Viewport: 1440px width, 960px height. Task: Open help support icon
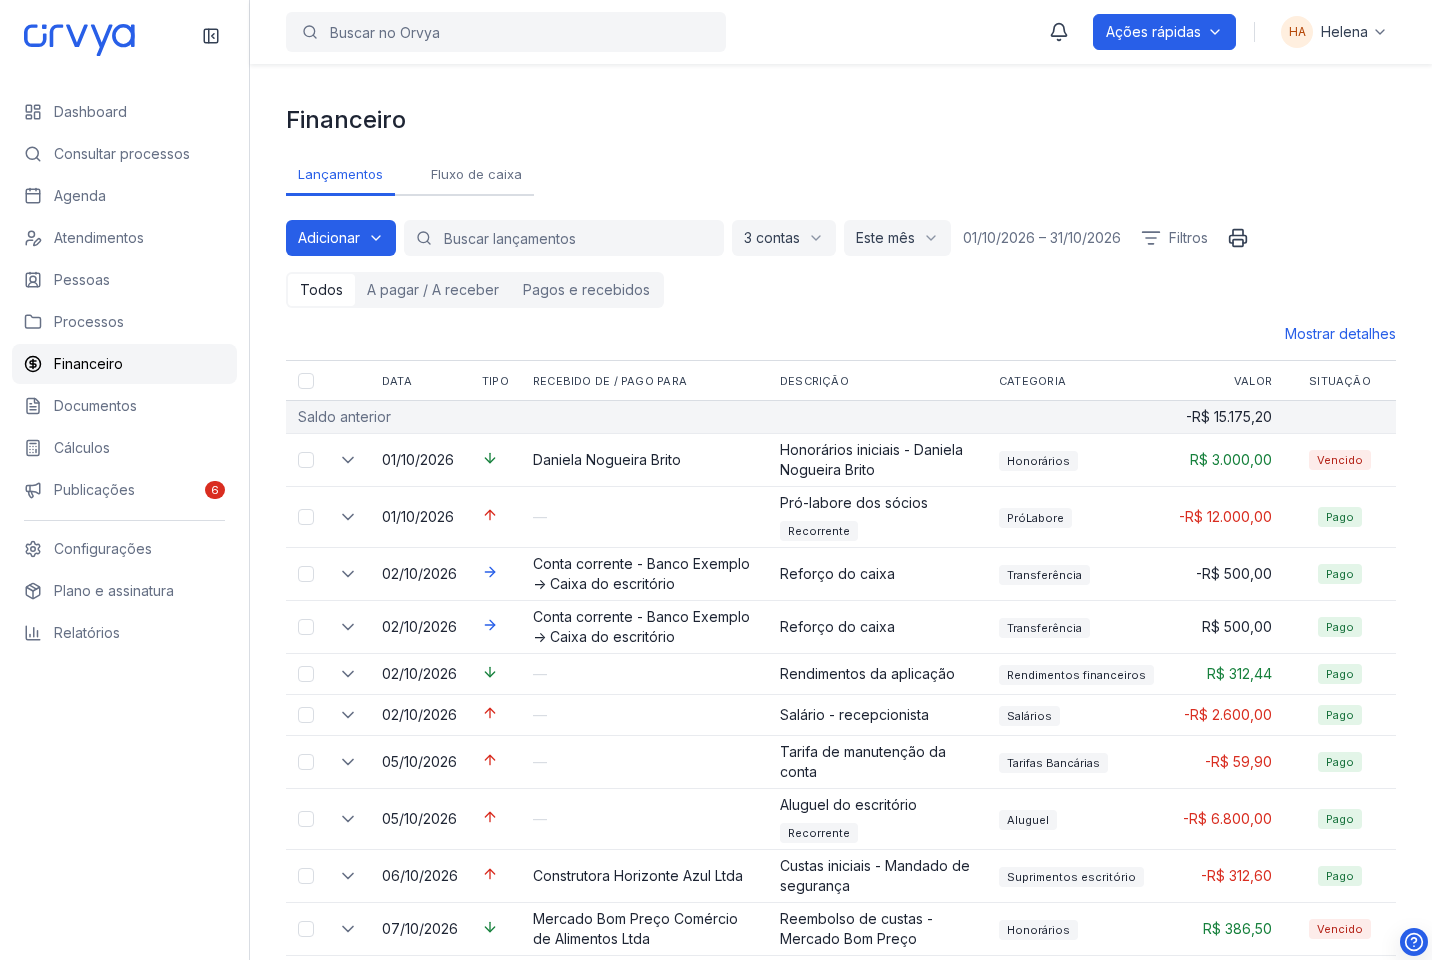[1414, 942]
